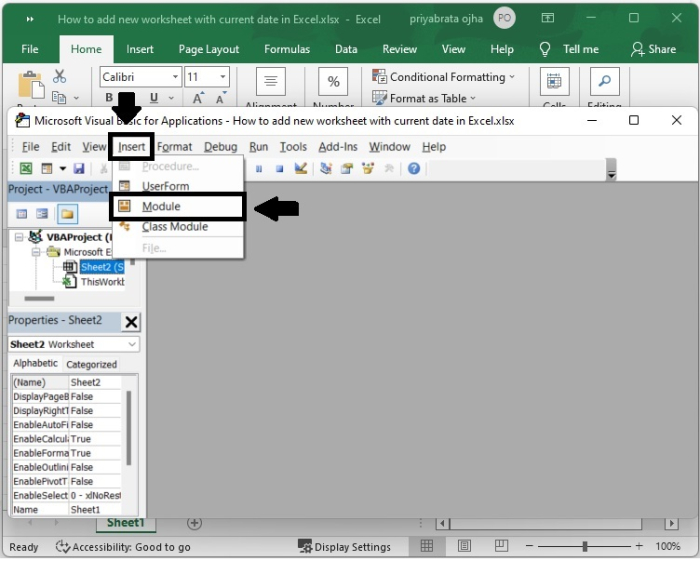Click the zoom out minus button
Image resolution: width=700 pixels, height=561 pixels.
pyautogui.click(x=529, y=546)
